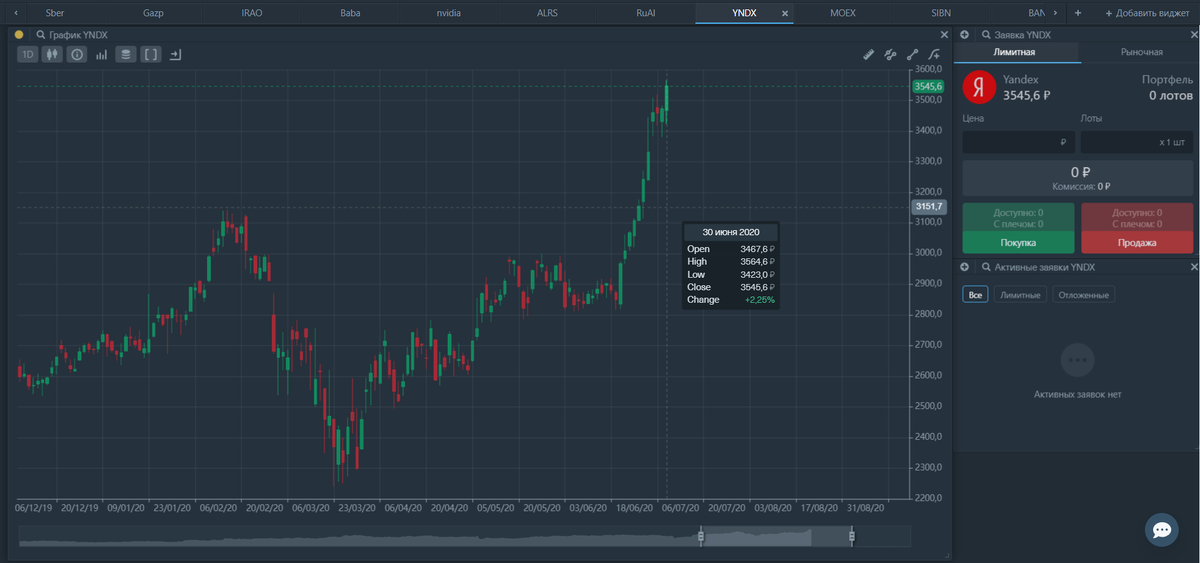The height and width of the screenshot is (563, 1200).
Task: Open the chat support bubble
Action: point(1161,529)
